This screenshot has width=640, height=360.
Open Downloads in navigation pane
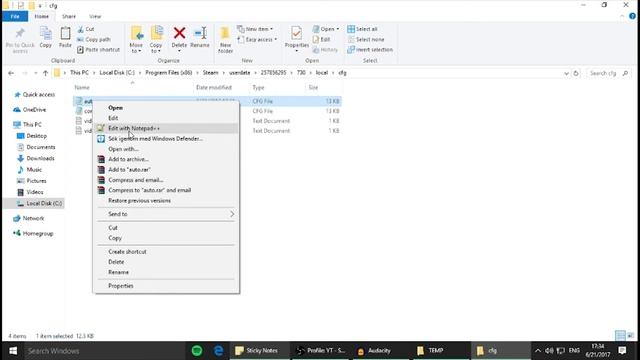(36, 158)
